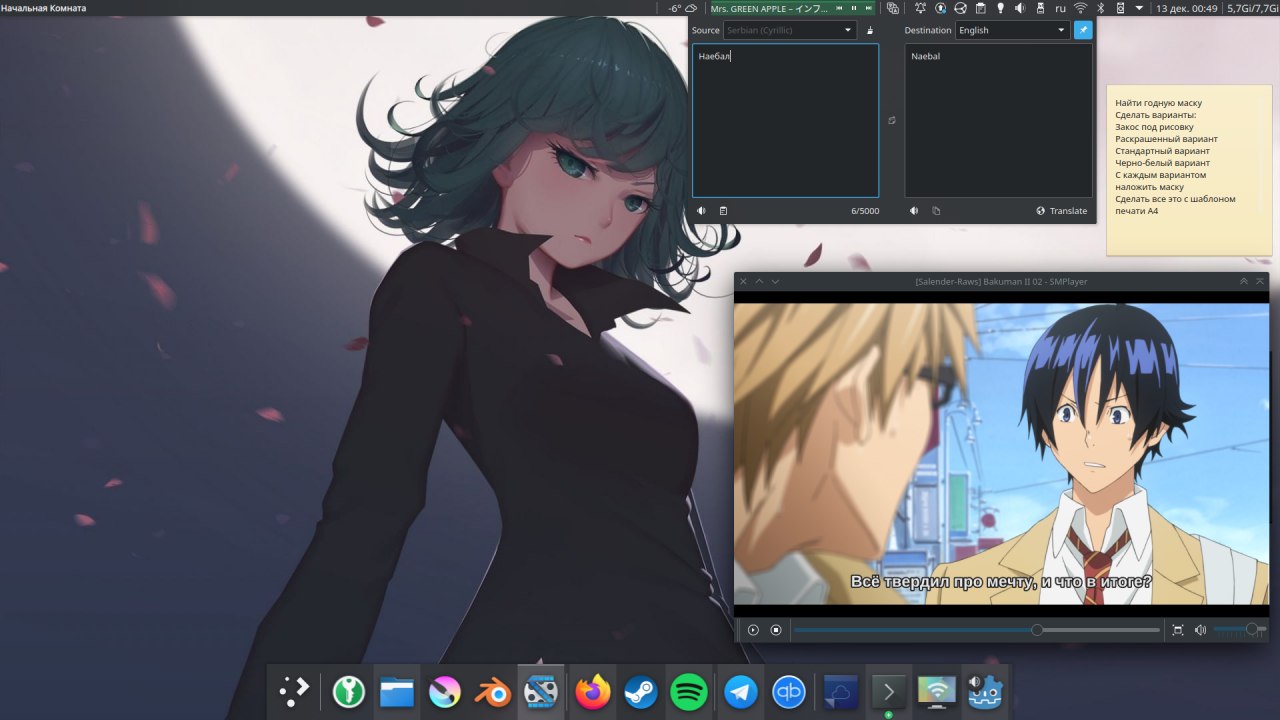This screenshot has height=720, width=1280.
Task: Click the clear source text broom icon
Action: (870, 30)
